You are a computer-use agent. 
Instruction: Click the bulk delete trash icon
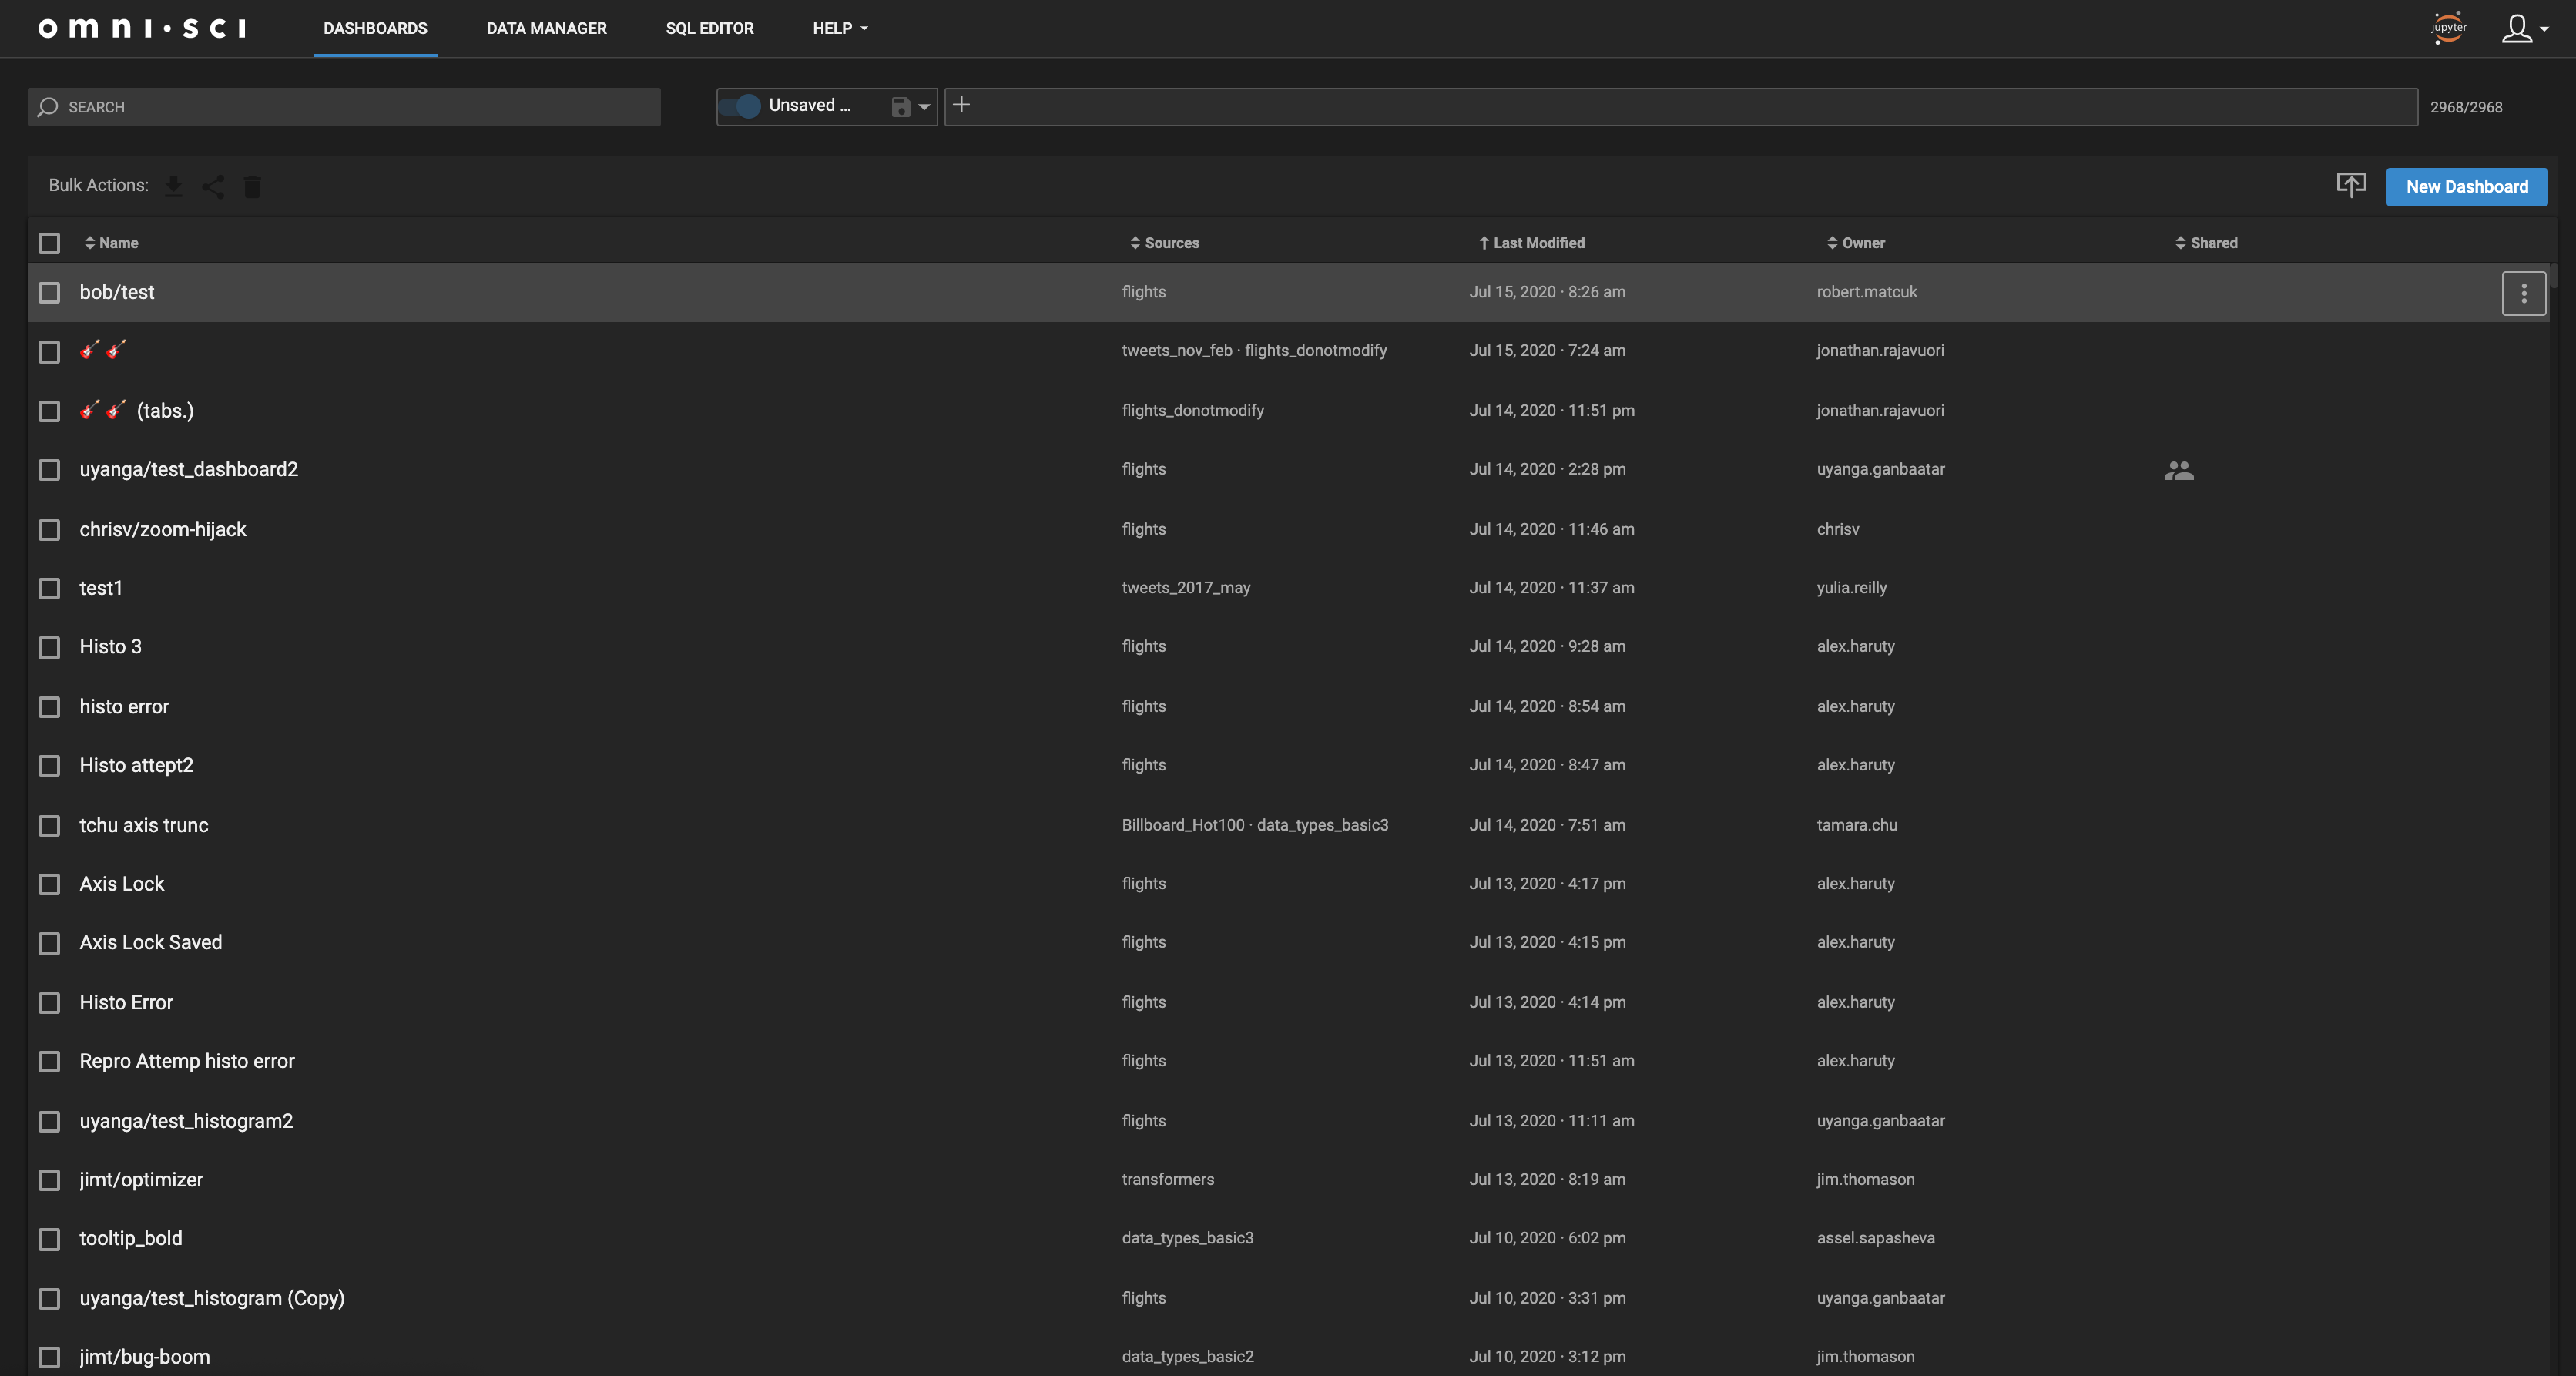point(252,186)
